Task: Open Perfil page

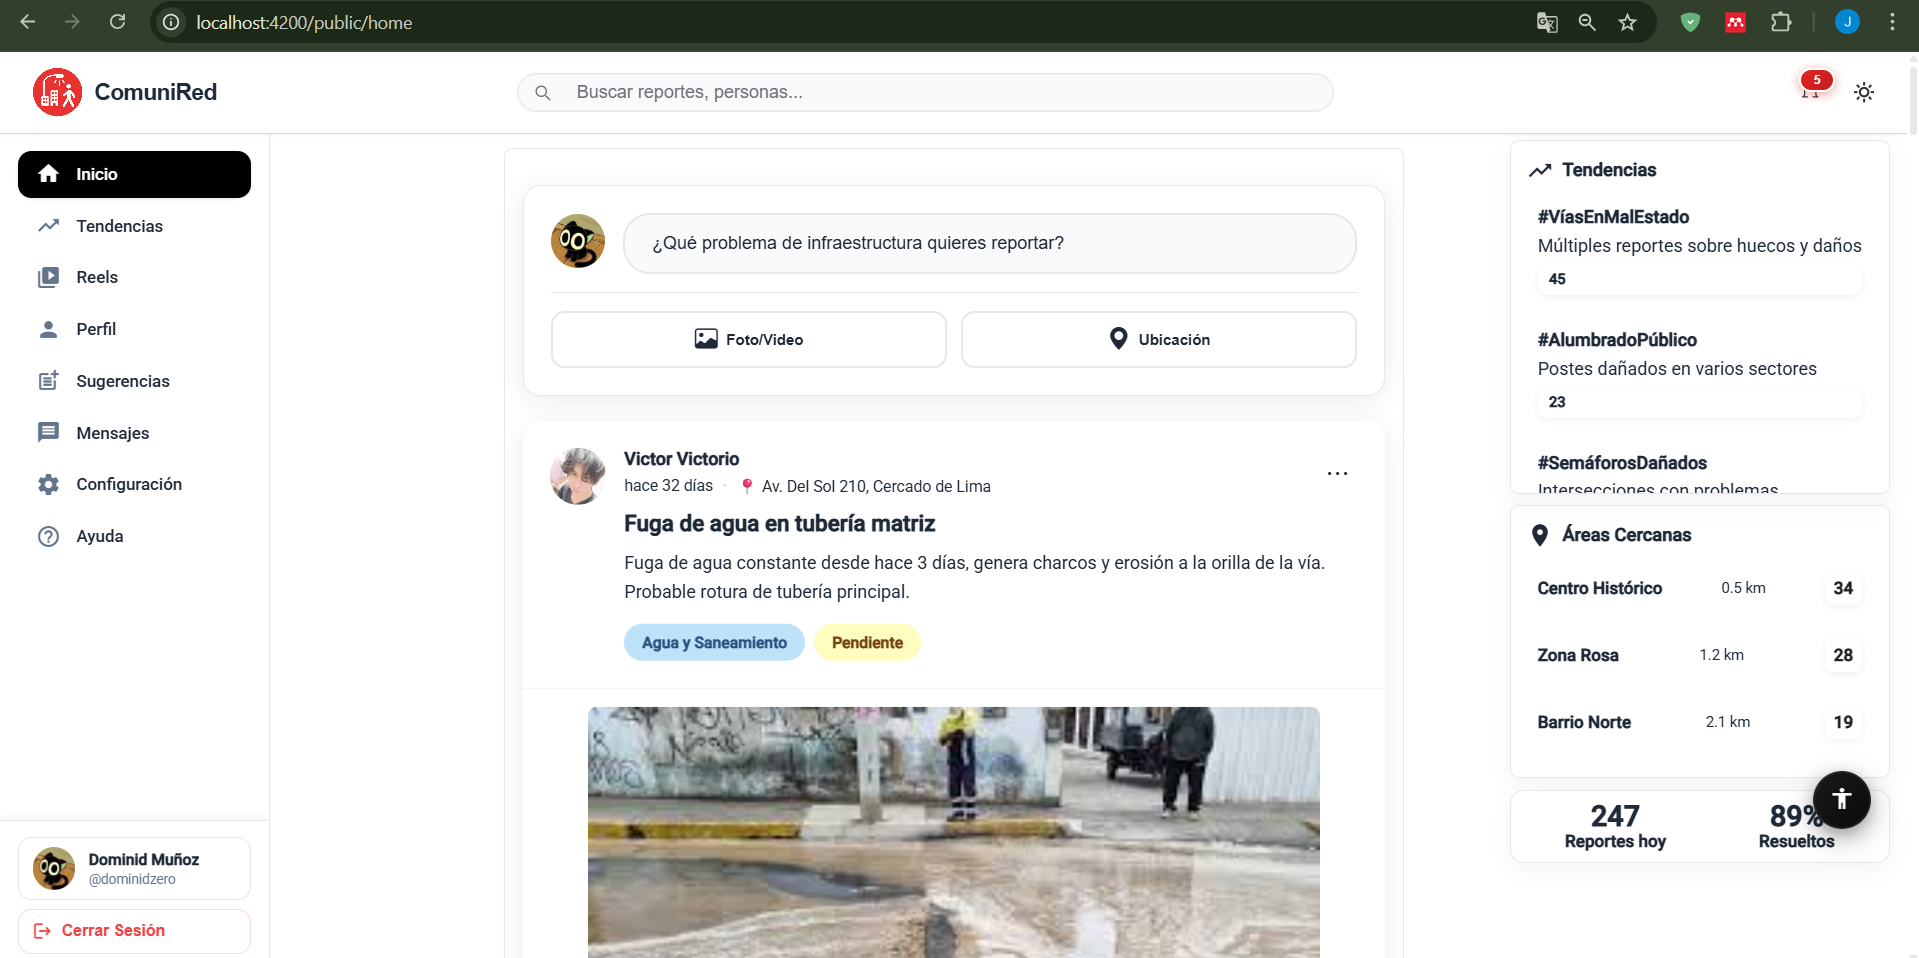Action: [x=134, y=329]
